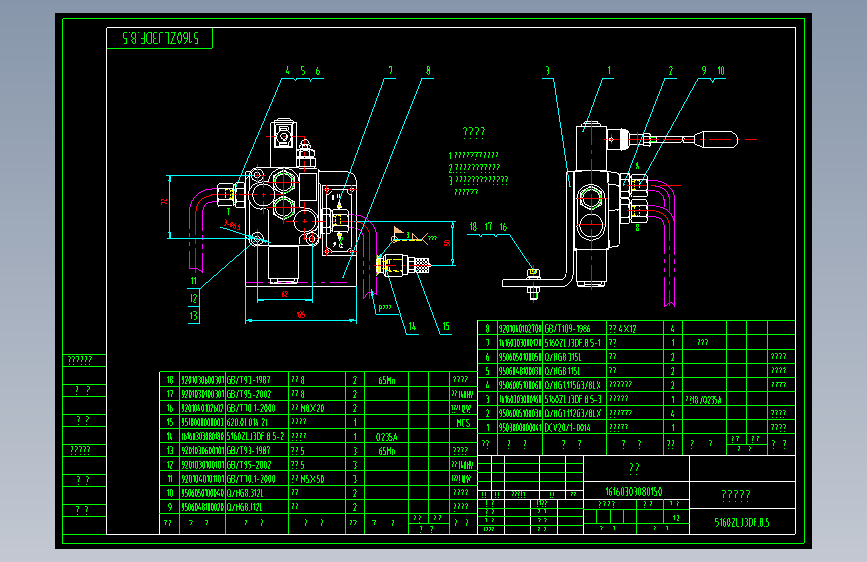Click balloon callout 18 near bracket bolt
The image size is (867, 562).
[473, 227]
